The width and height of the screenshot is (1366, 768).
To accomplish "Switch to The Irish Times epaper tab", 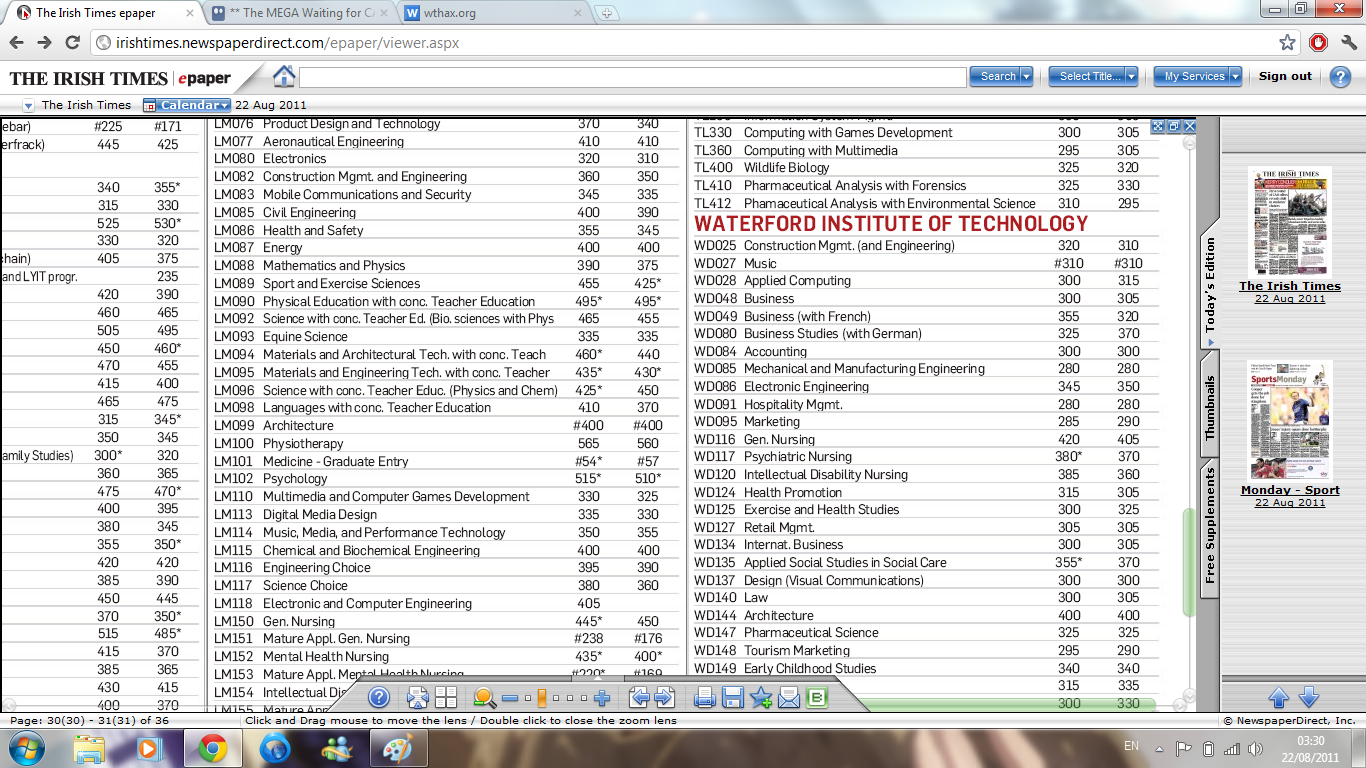I will pyautogui.click(x=105, y=13).
